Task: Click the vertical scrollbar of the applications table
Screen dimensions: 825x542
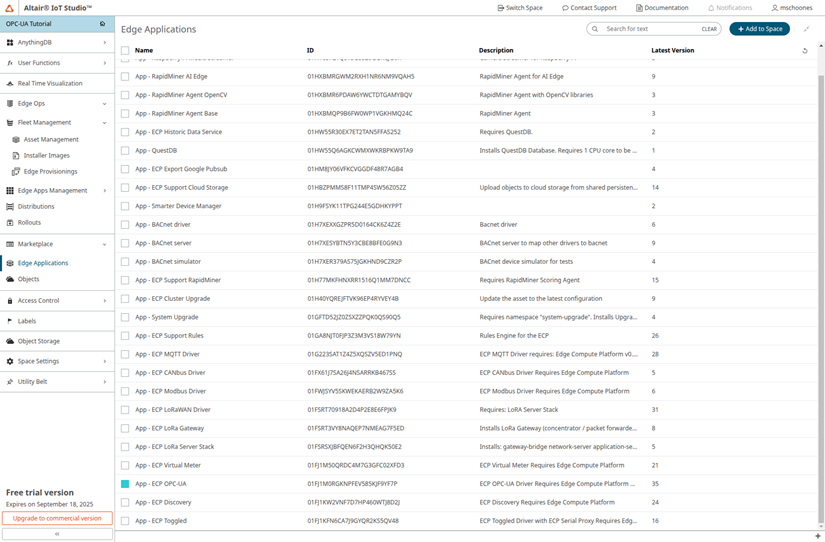Action: coord(821,300)
